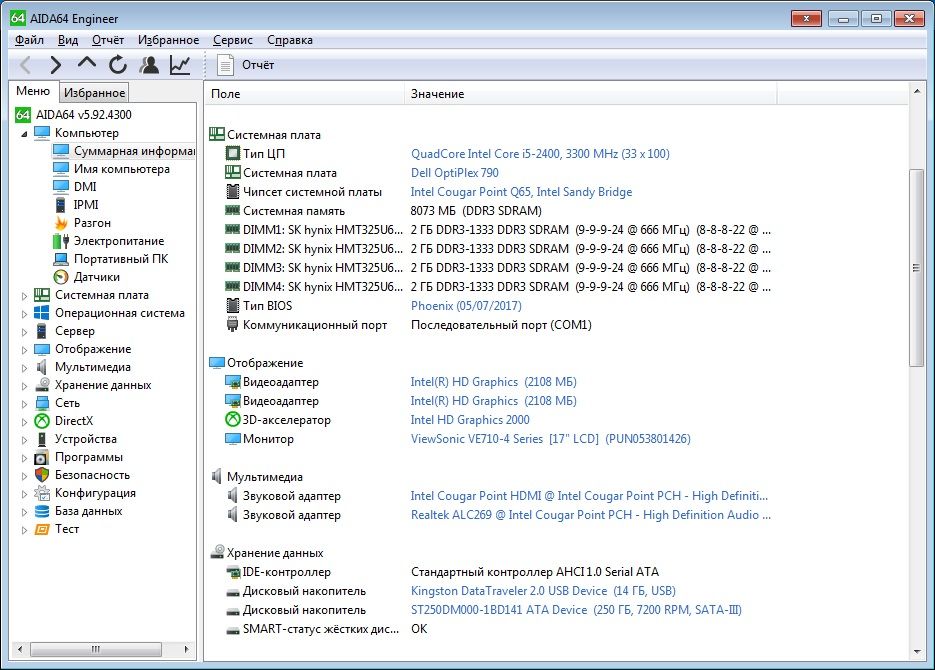
Task: Open the Справка menu
Action: pos(290,40)
